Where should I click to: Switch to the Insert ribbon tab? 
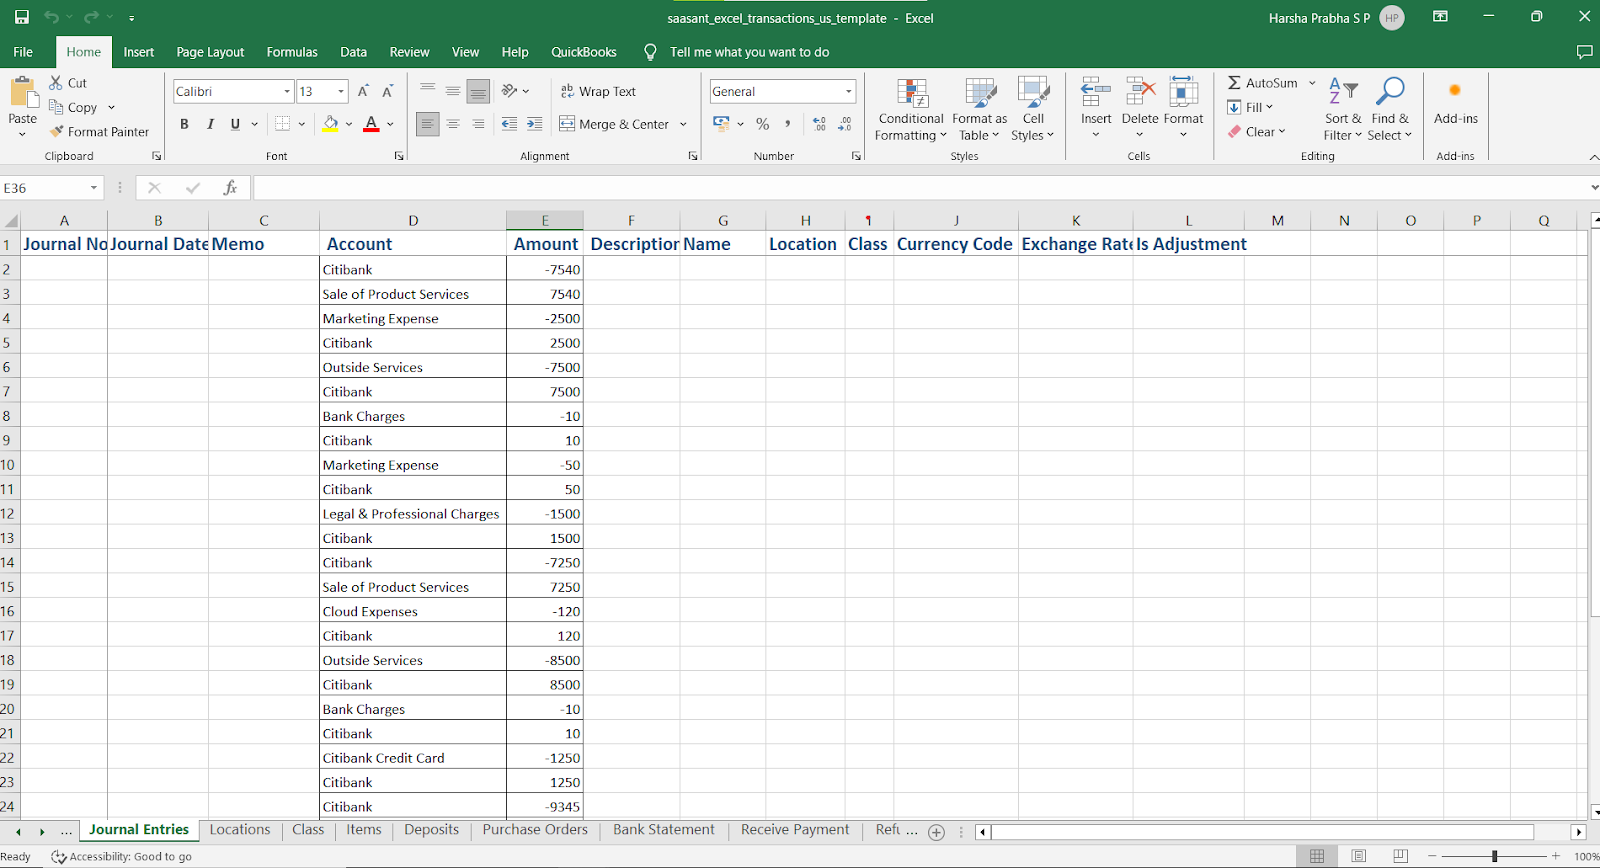(138, 52)
